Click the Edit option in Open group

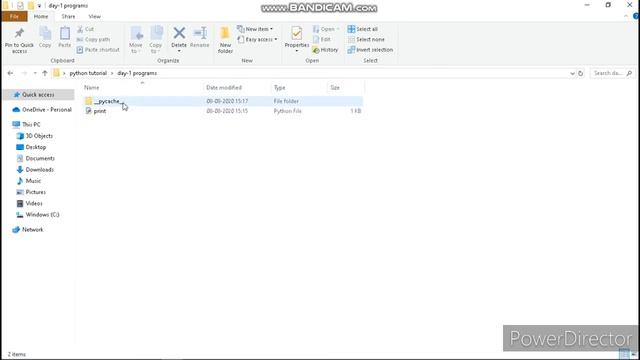tap(322, 40)
